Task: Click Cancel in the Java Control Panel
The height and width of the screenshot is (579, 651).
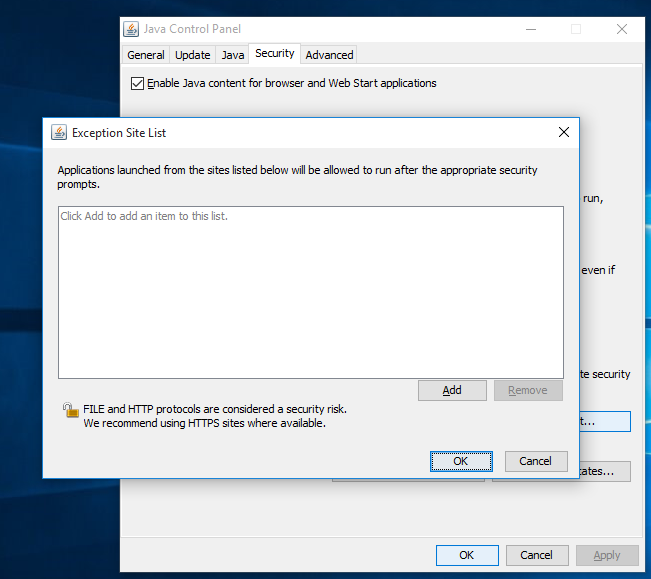Action: coord(537,555)
